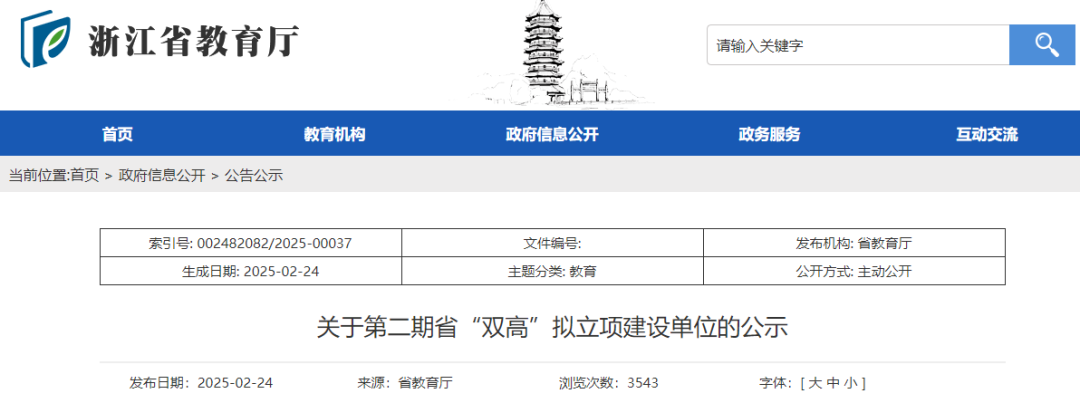Click index number 002482082/2025-00037 cell

pos(251,242)
